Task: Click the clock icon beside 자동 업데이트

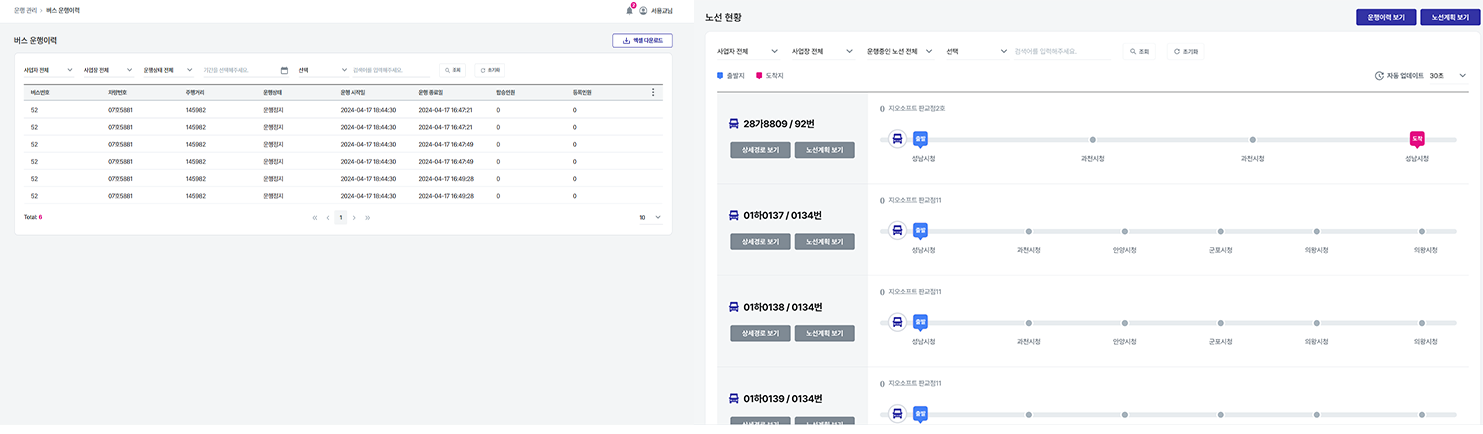Action: (1380, 75)
